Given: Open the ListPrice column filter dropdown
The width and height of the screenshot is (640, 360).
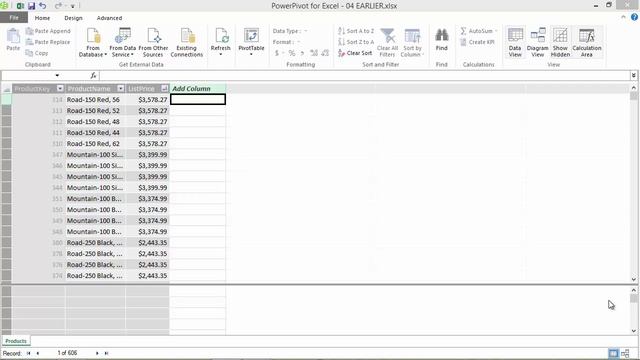Looking at the screenshot, I should click(x=164, y=89).
